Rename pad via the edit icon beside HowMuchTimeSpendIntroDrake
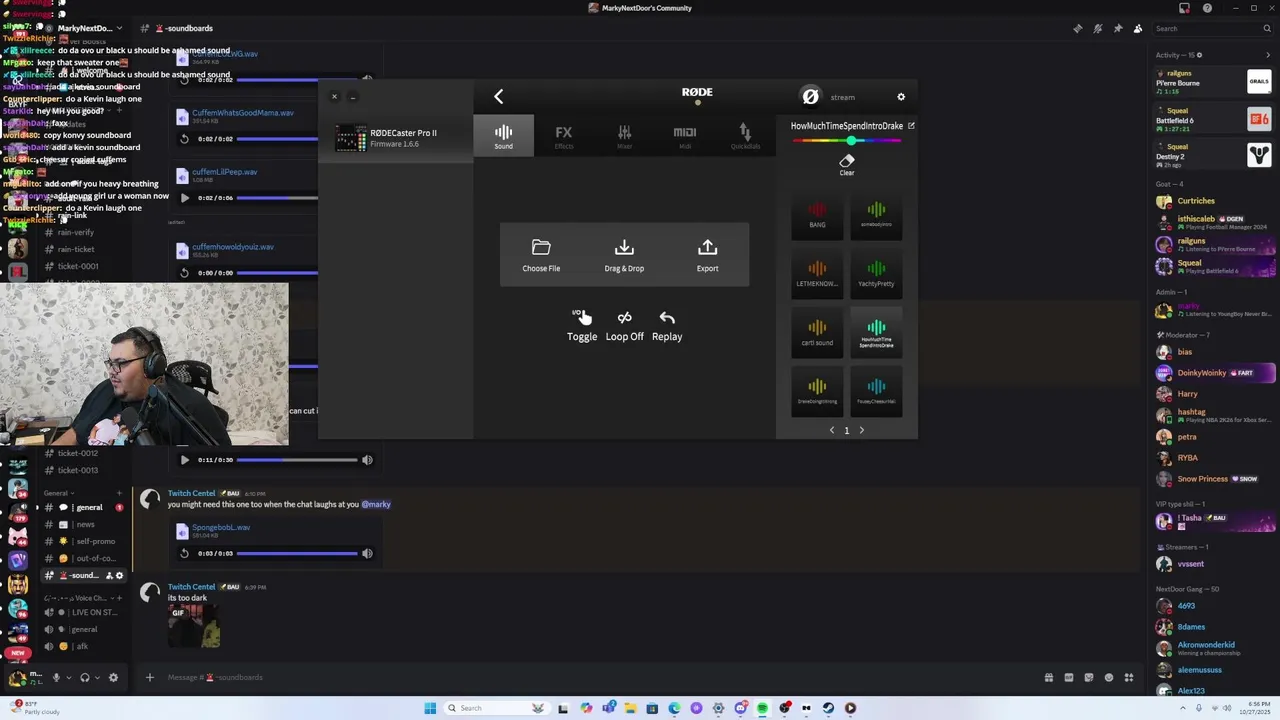This screenshot has height=720, width=1280. click(x=911, y=126)
